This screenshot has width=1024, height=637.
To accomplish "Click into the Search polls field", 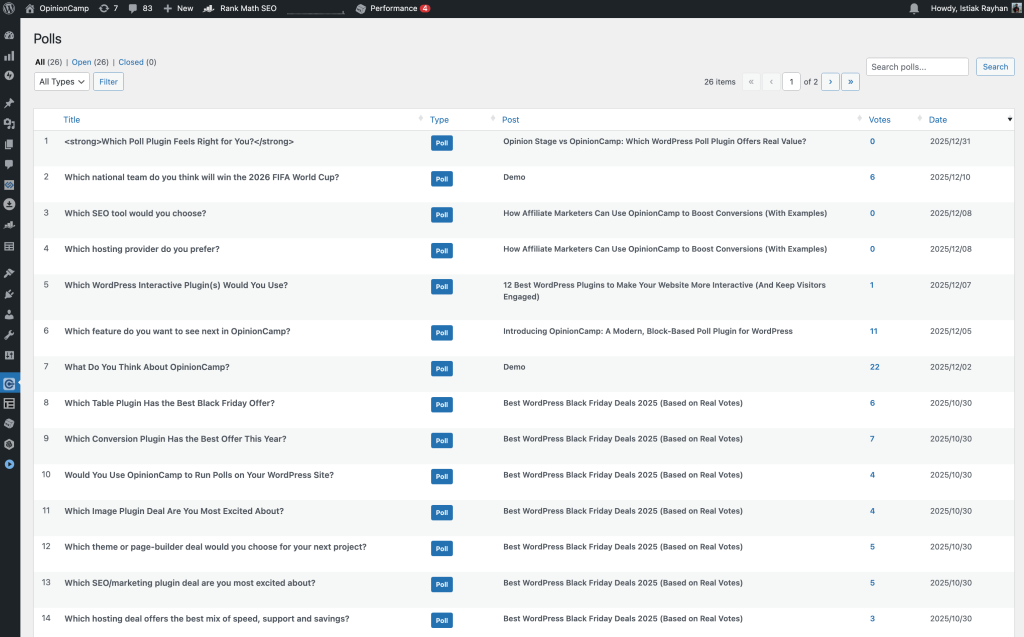I will click(x=917, y=67).
